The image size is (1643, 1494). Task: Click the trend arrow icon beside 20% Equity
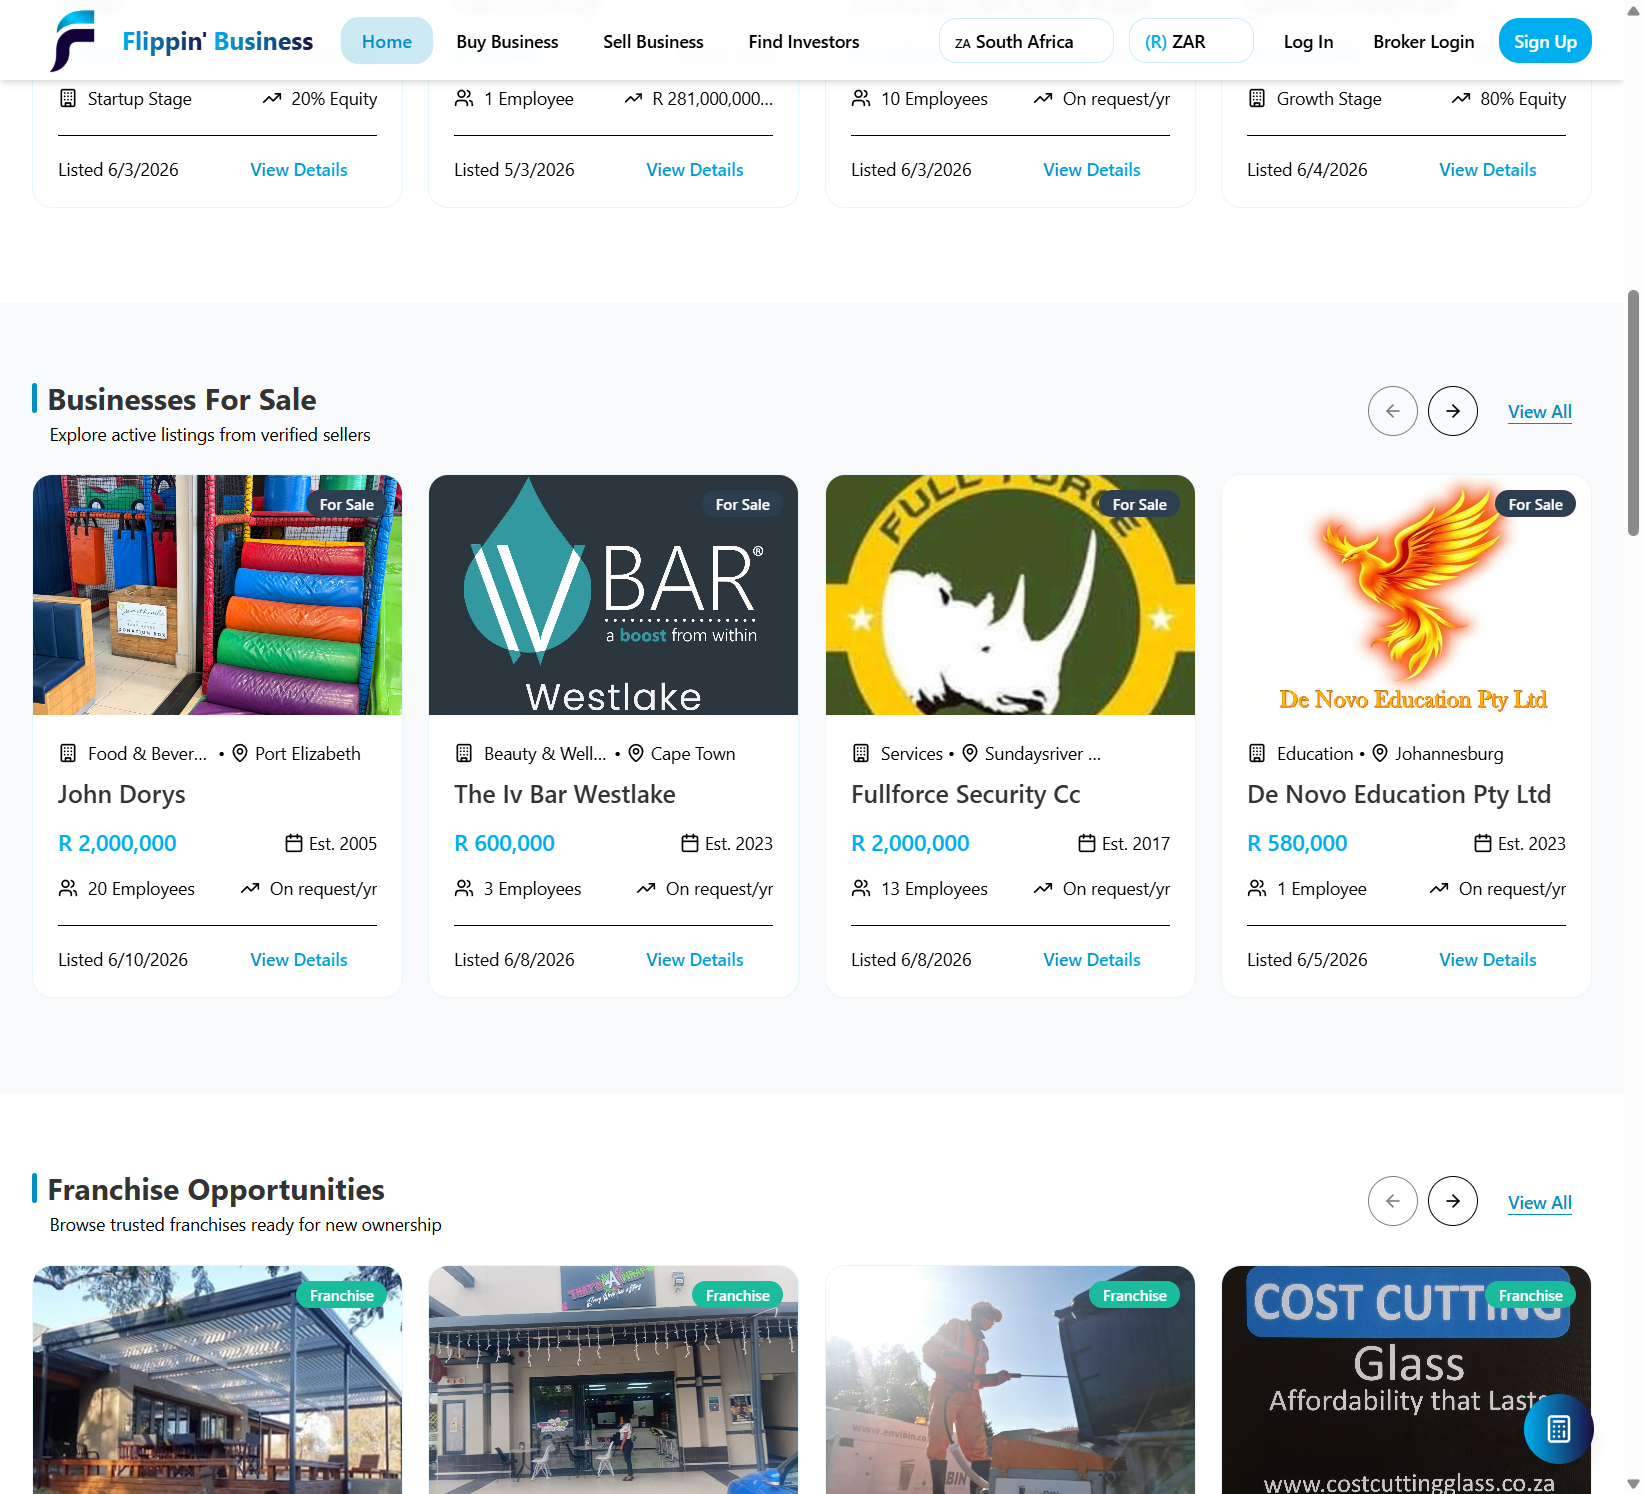(x=272, y=98)
